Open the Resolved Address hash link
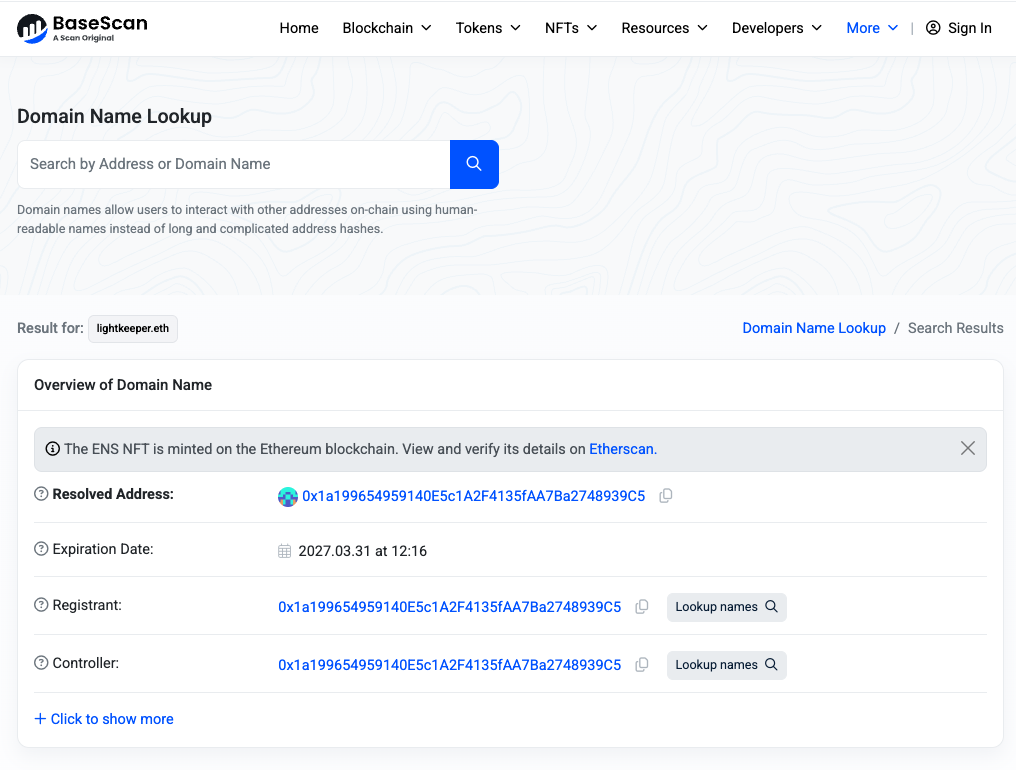 coord(474,496)
